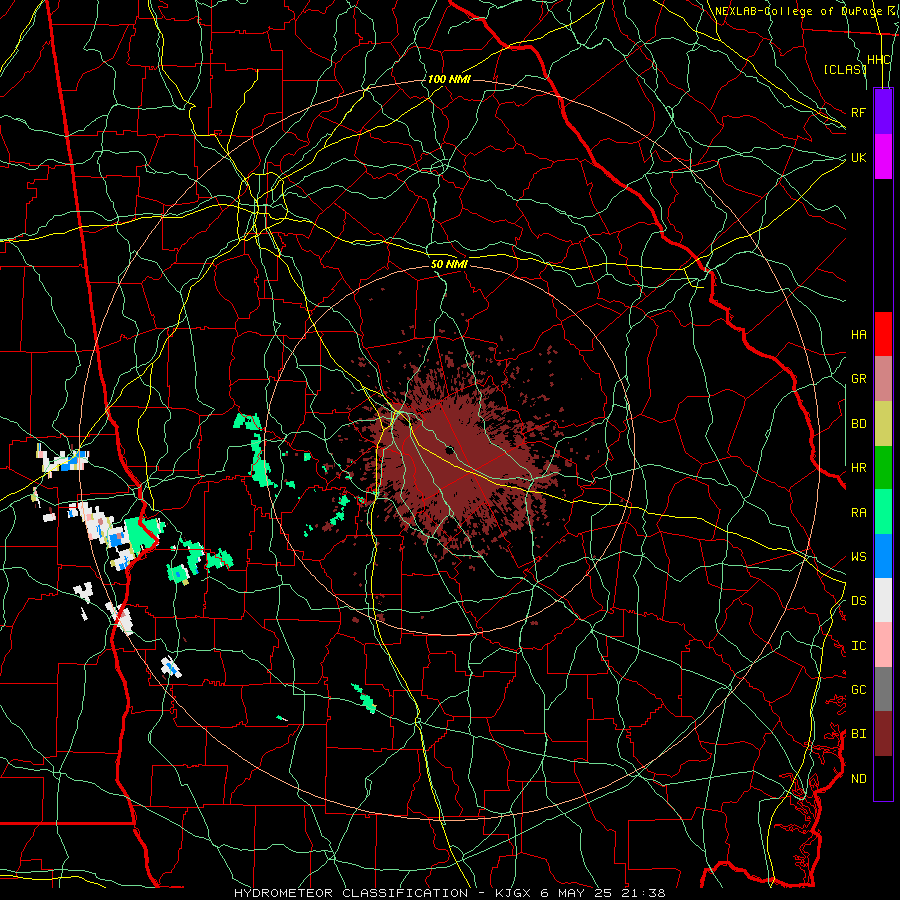This screenshot has width=900, height=900.
Task: Click the "RA" legend label
Action: (x=858, y=513)
